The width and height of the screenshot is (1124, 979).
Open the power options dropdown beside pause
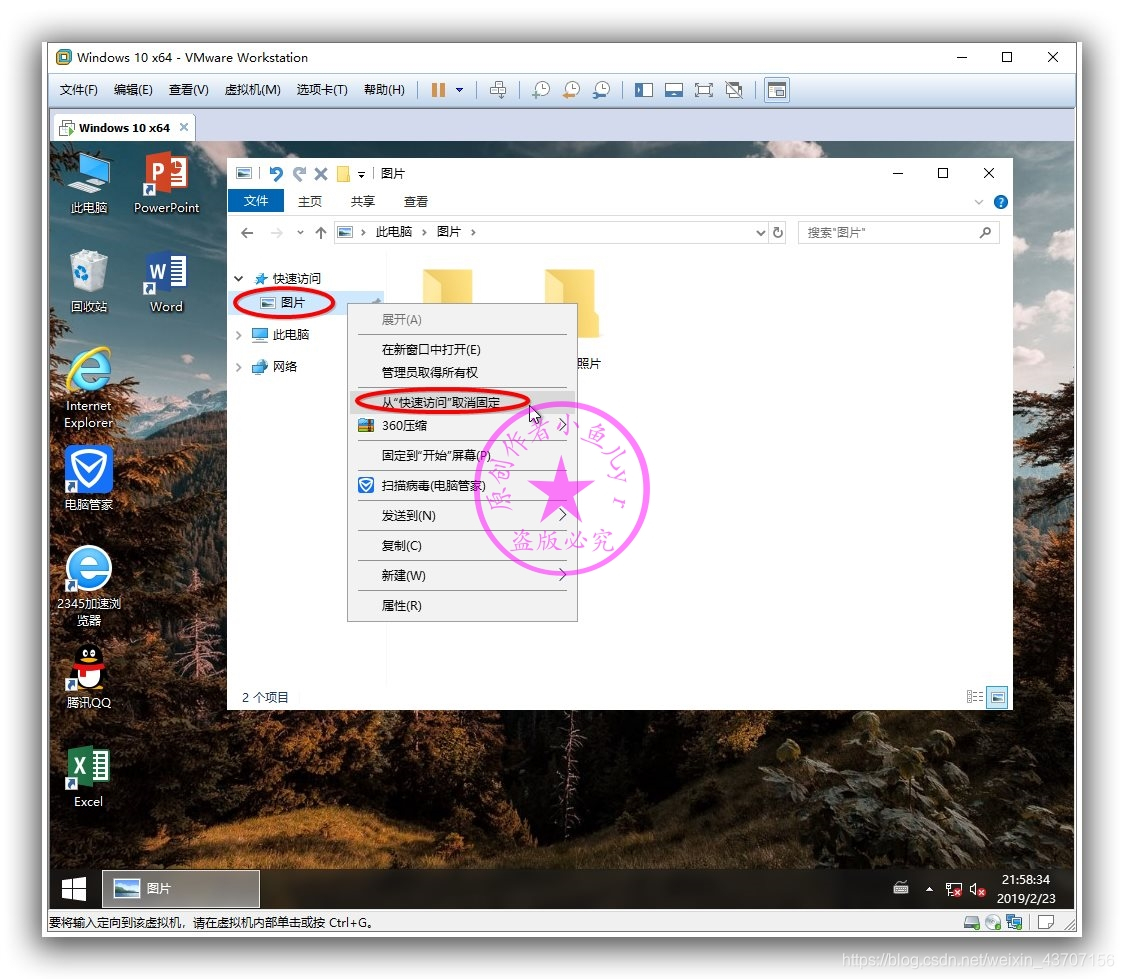click(458, 90)
